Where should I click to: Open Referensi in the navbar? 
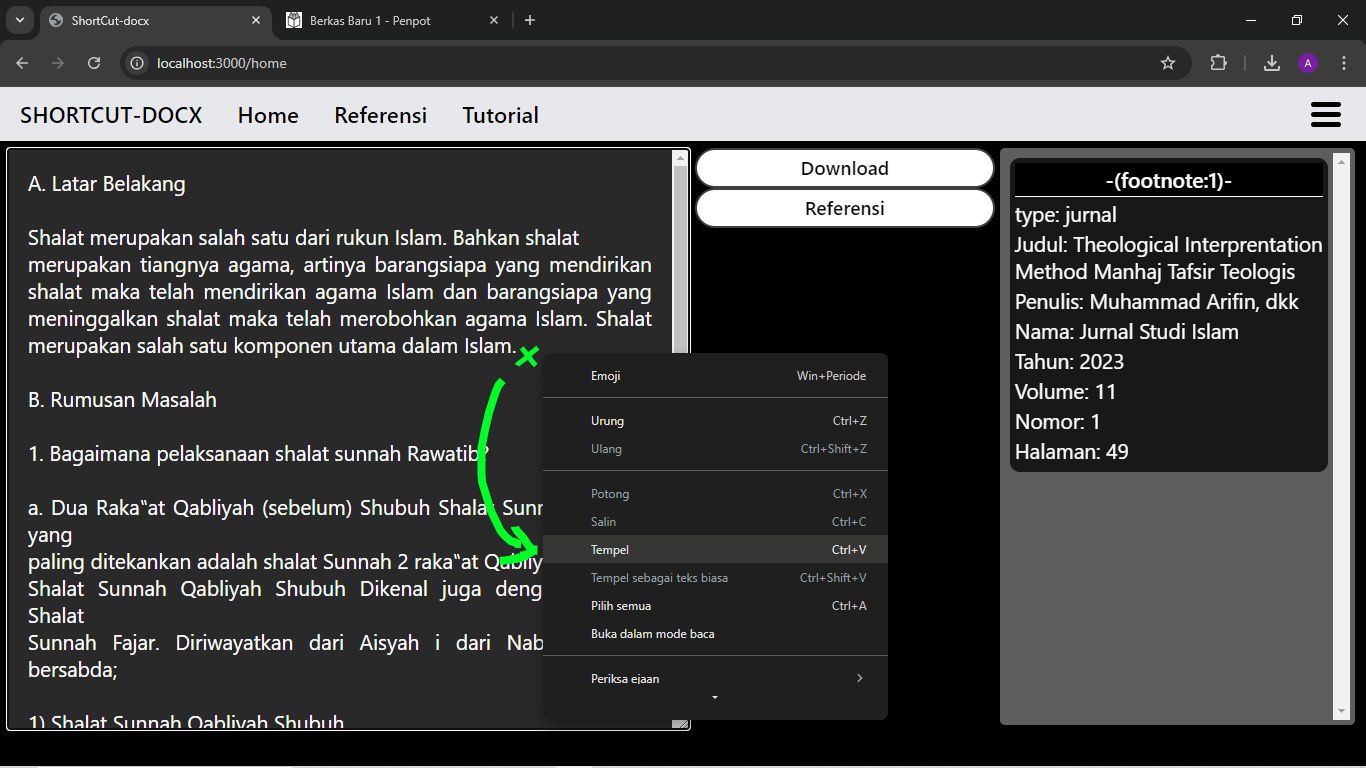pyautogui.click(x=380, y=115)
